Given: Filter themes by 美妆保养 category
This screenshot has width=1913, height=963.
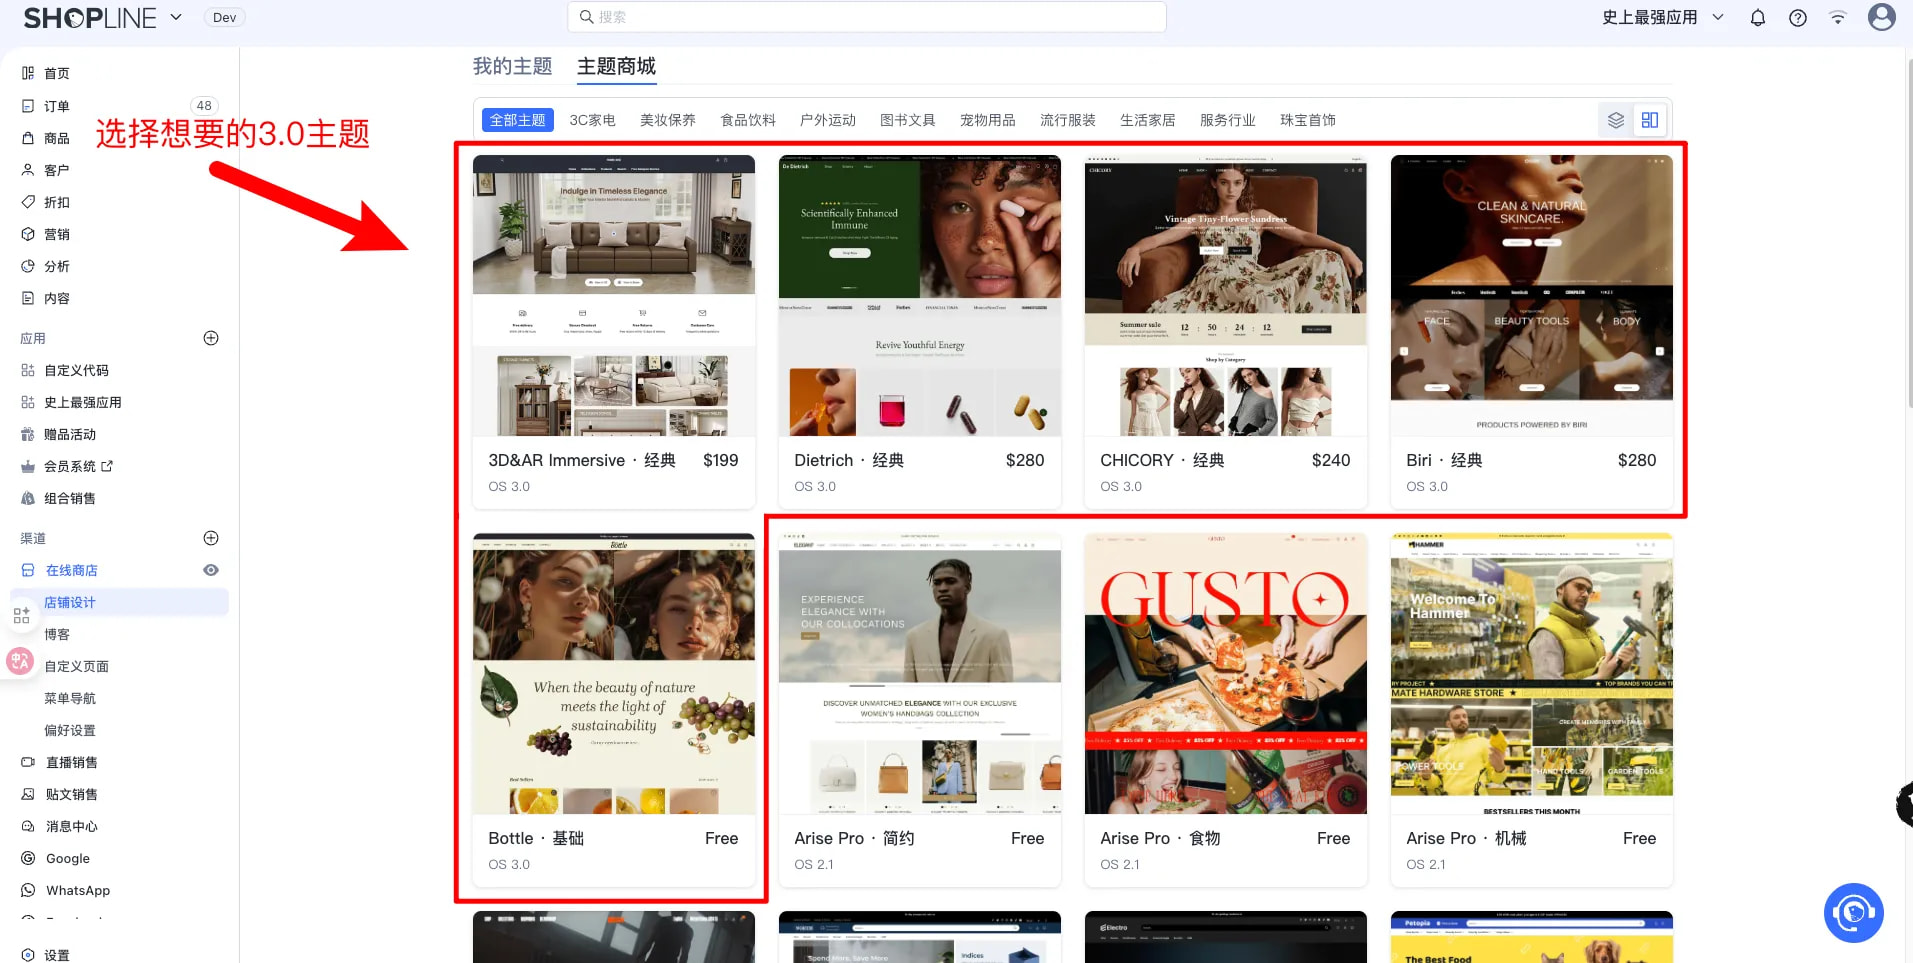Looking at the screenshot, I should click(x=667, y=120).
